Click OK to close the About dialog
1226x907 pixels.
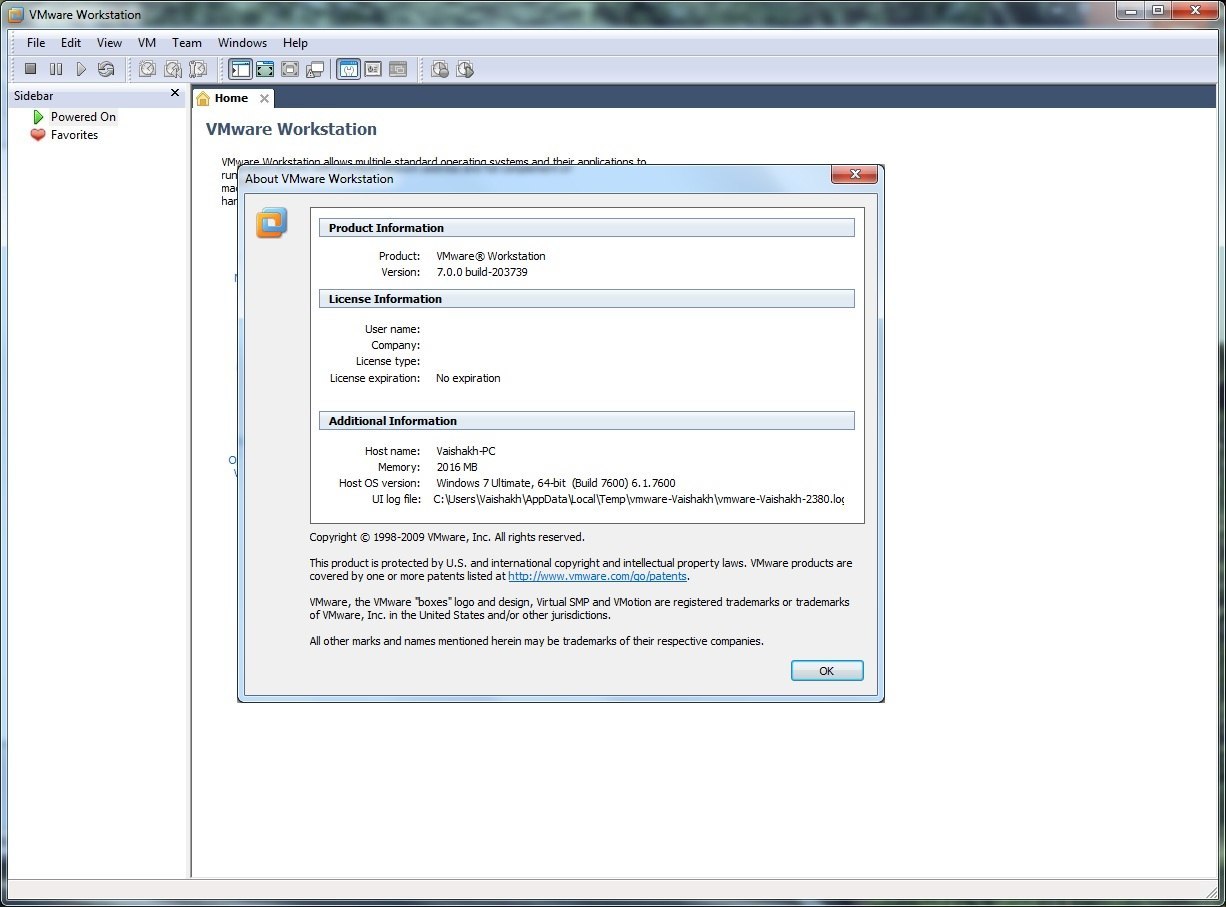coord(826,670)
